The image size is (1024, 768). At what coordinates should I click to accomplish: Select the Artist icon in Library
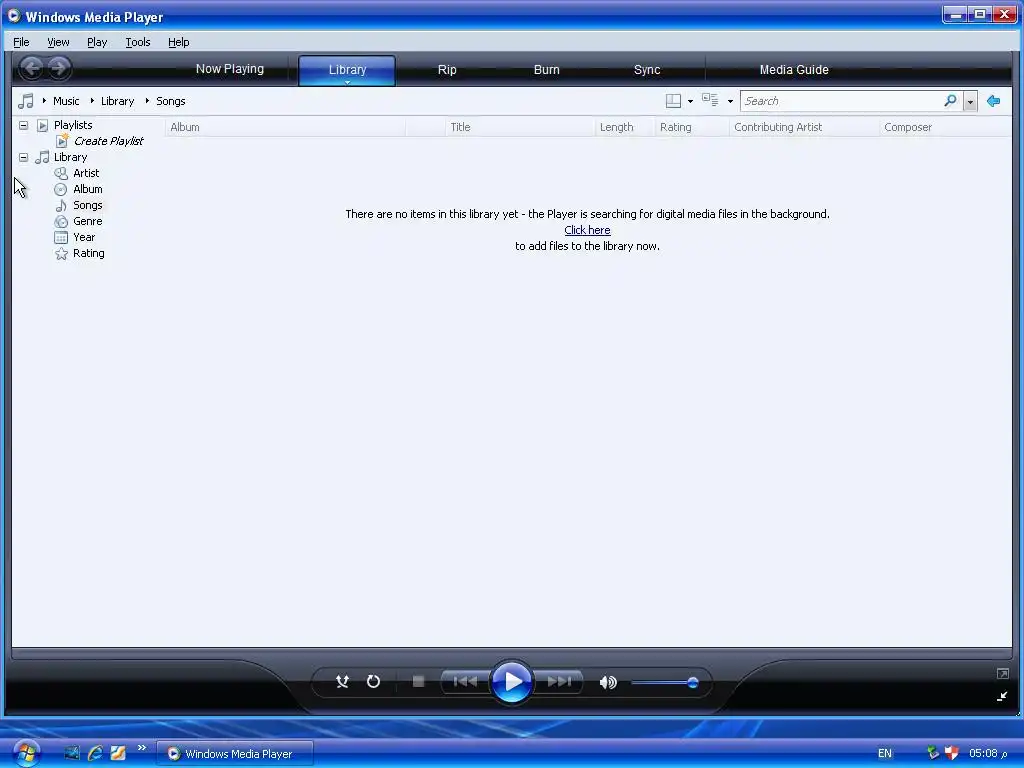click(61, 173)
